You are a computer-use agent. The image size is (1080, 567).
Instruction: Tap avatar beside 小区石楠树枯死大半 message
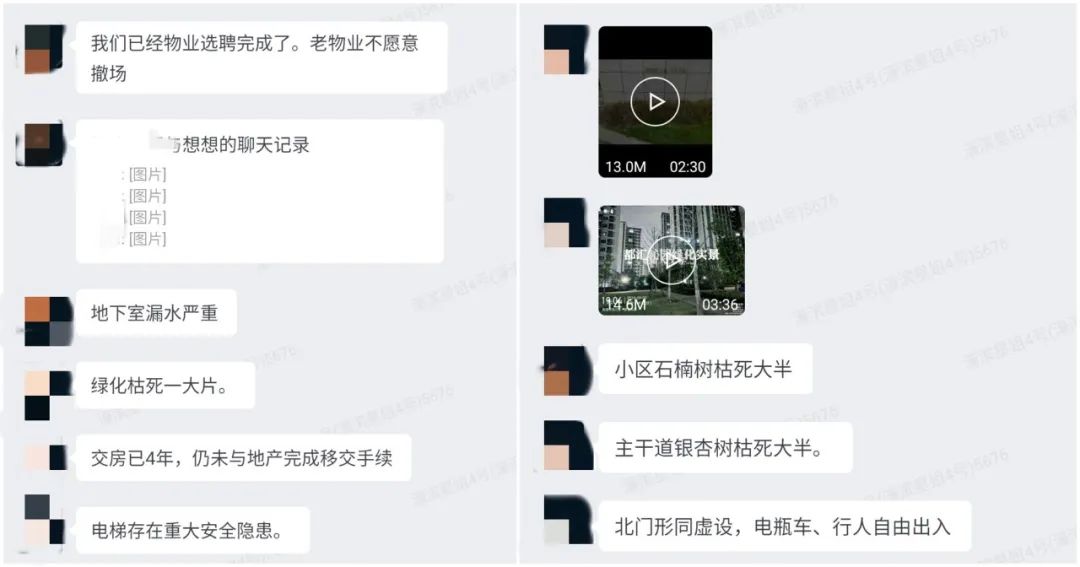[568, 371]
